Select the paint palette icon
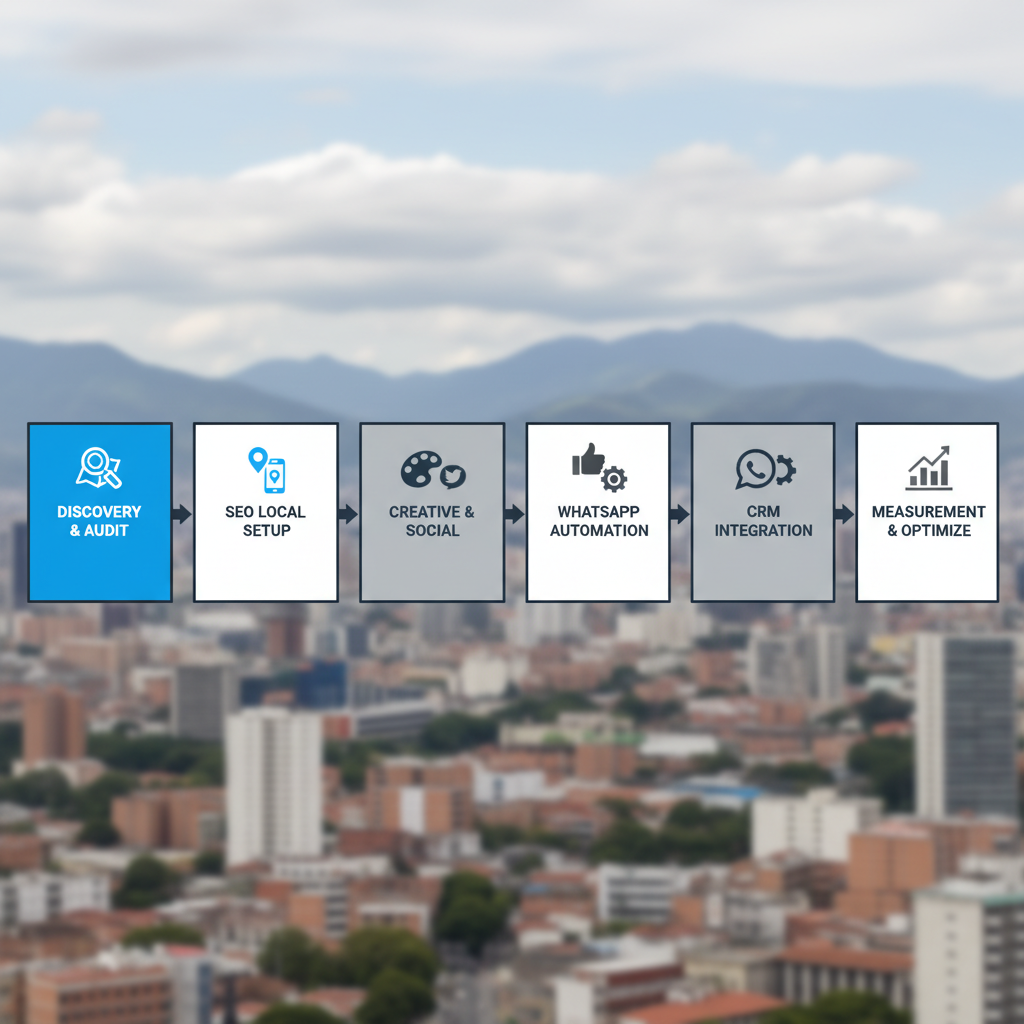1024x1024 pixels. (x=421, y=469)
